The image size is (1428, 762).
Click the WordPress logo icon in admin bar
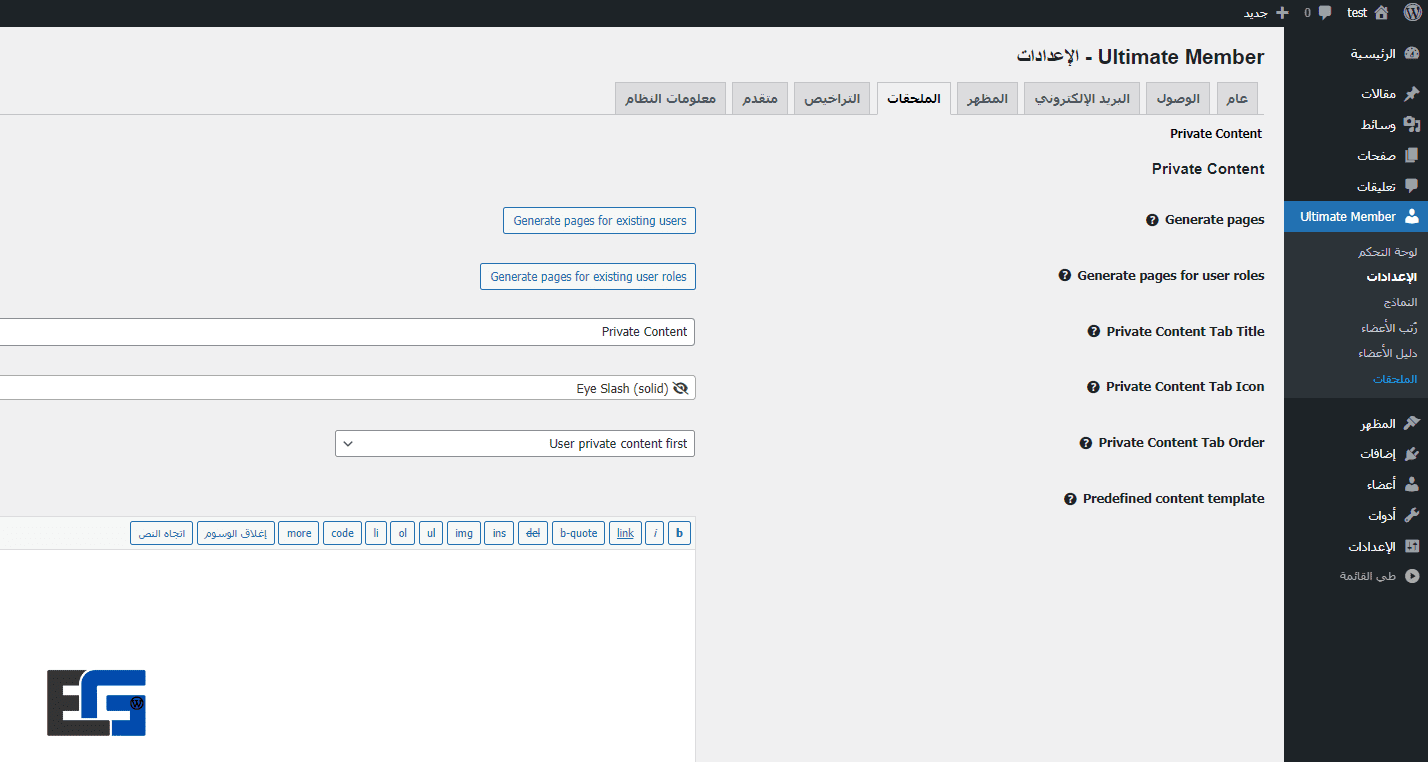click(x=1411, y=13)
